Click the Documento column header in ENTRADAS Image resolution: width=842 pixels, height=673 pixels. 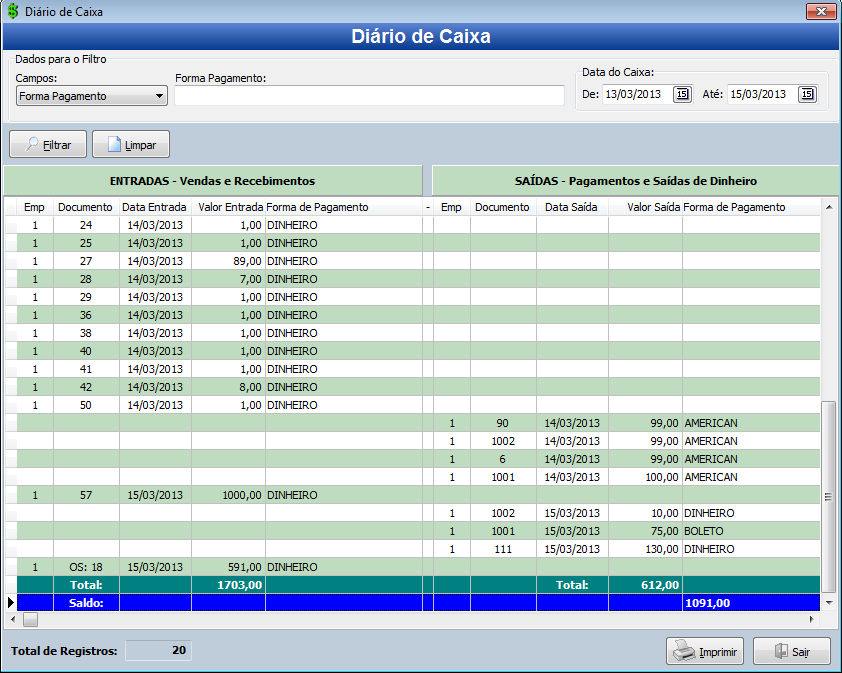[85, 207]
